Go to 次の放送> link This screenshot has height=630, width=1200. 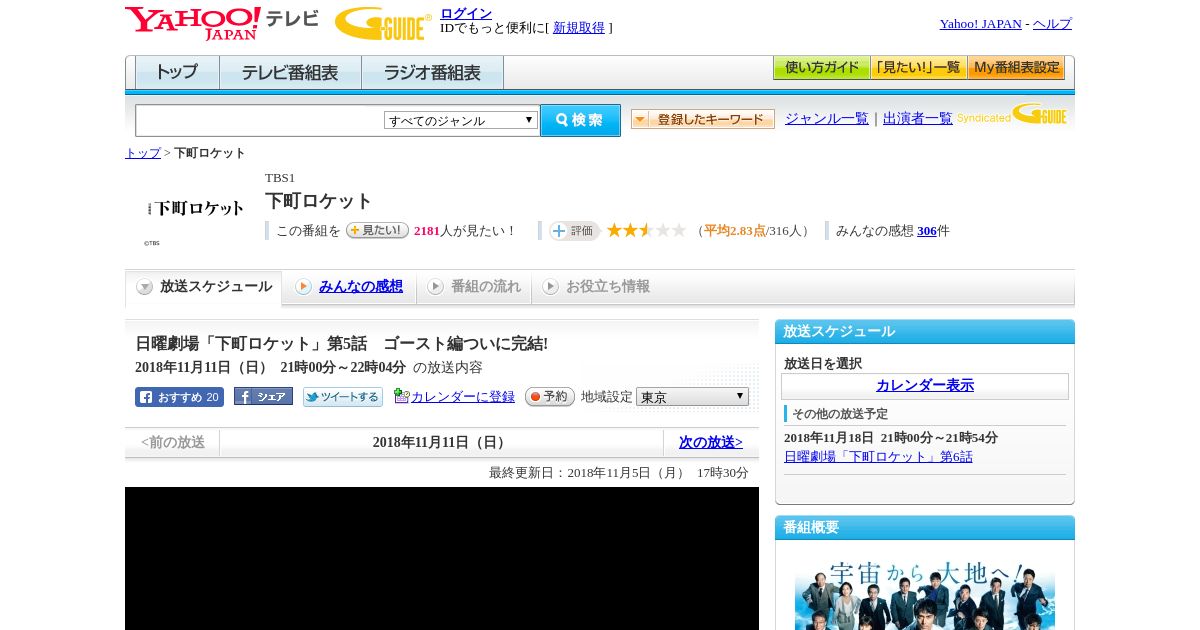[711, 442]
